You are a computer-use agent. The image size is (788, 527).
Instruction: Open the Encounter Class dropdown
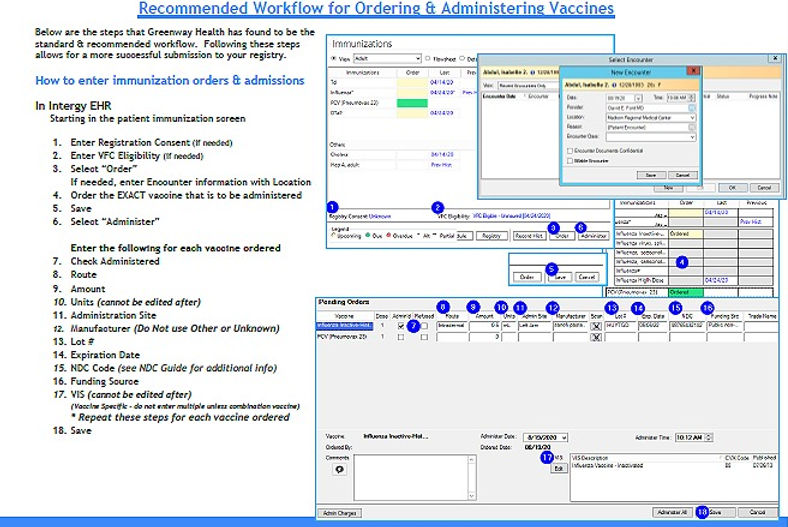651,137
